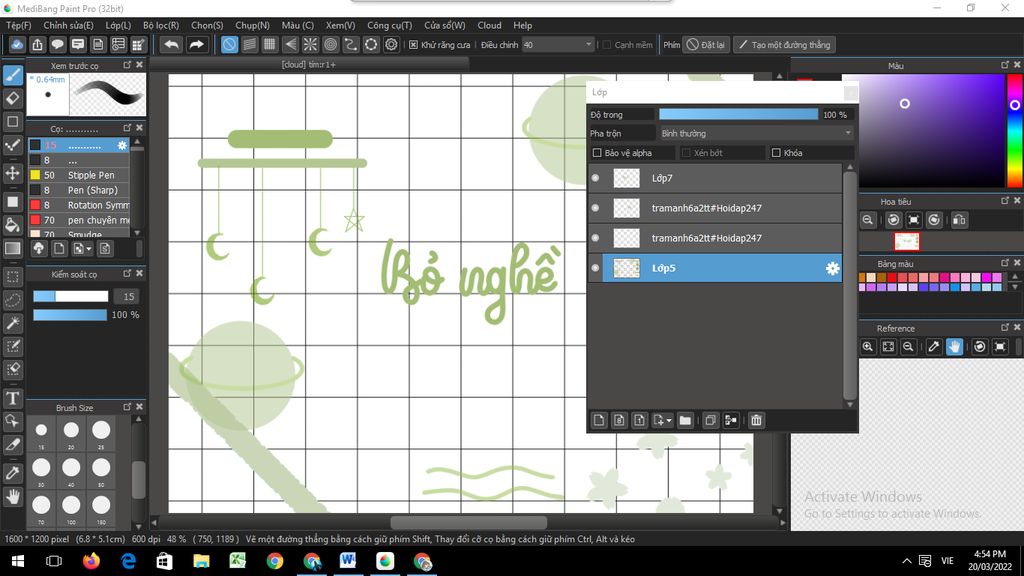Viewport: 1024px width, 576px height.
Task: Zoom out in the Hoa tiêu navigator
Action: tap(867, 220)
